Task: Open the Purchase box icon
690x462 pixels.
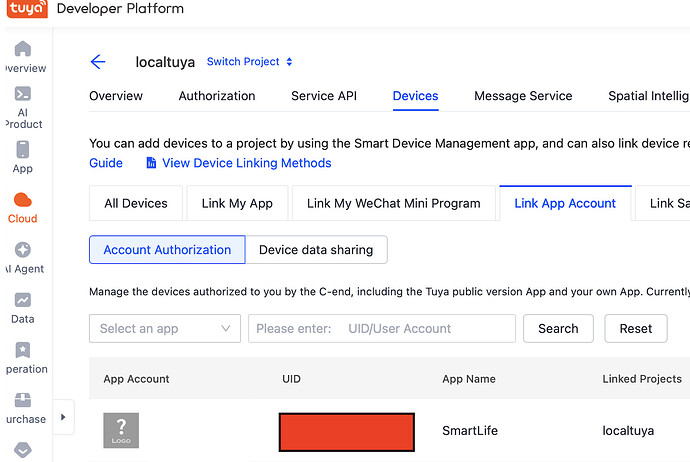Action: point(23,400)
